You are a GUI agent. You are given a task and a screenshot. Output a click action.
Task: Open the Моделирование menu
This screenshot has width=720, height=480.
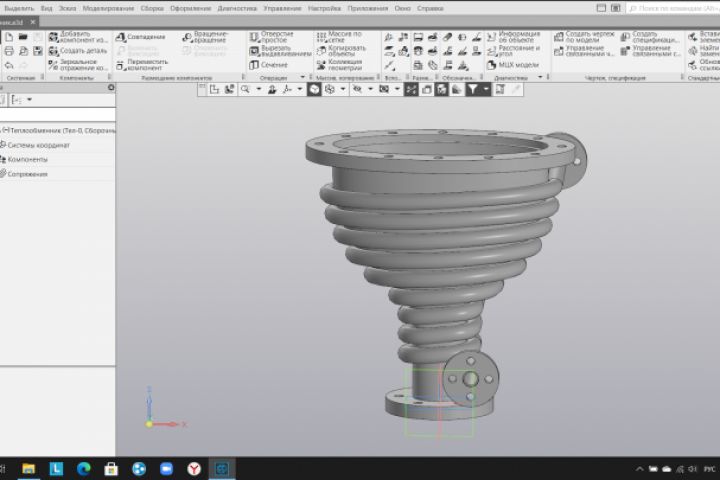108,8
